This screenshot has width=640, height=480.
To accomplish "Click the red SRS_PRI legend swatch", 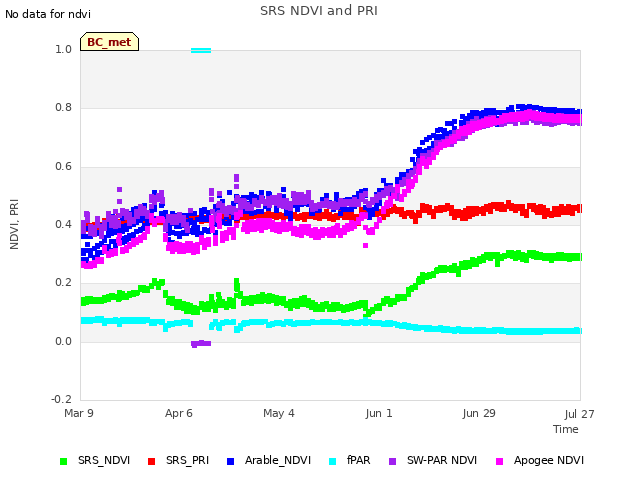I will click(x=151, y=461).
